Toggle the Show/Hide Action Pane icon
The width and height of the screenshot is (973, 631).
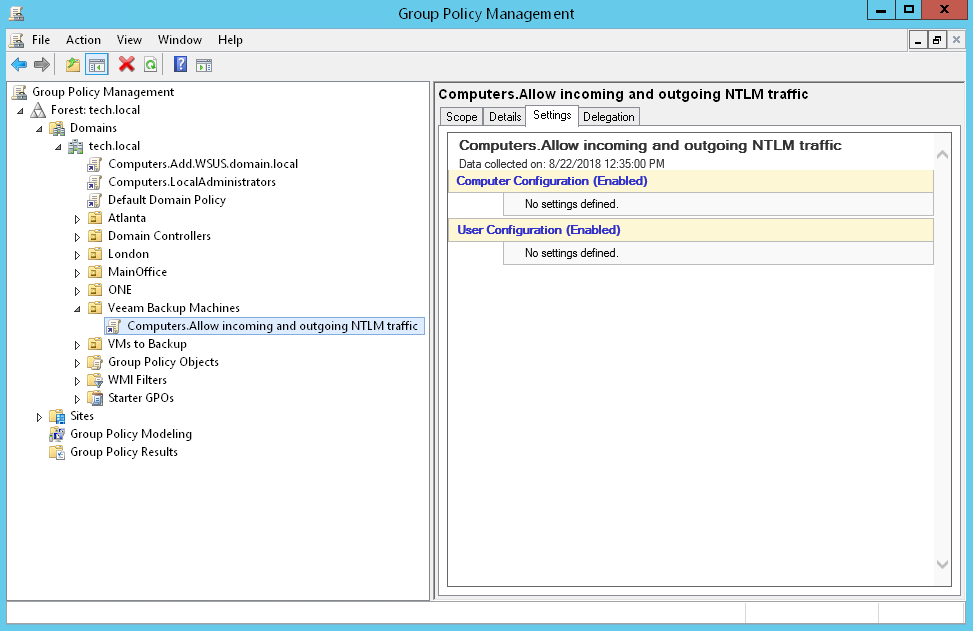[x=204, y=65]
